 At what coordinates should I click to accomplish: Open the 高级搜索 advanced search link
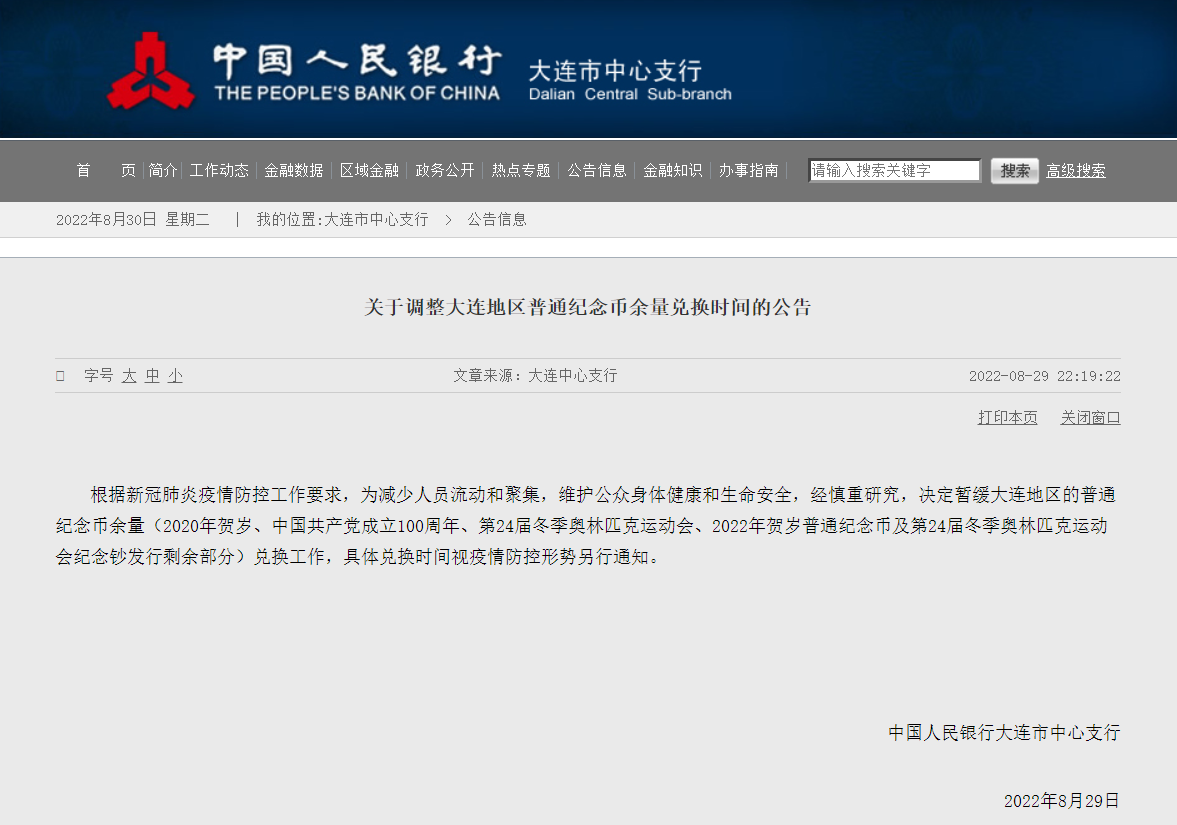pyautogui.click(x=1076, y=171)
